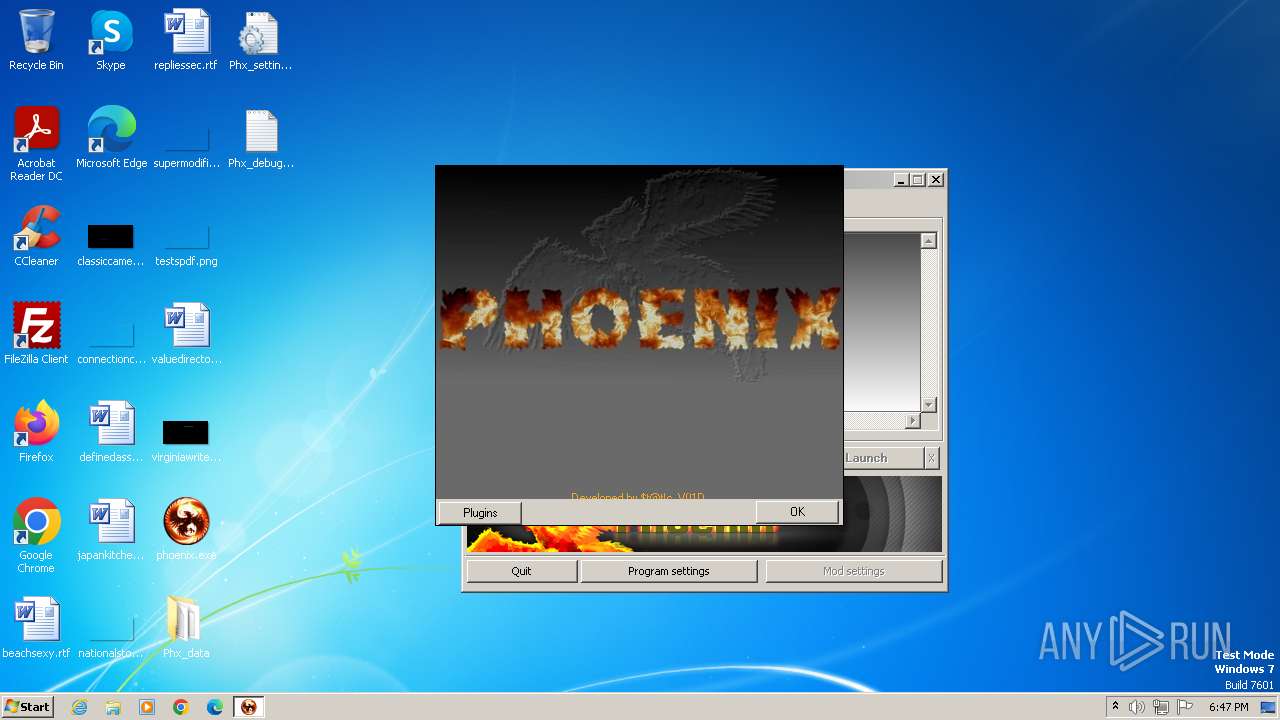Select FileZilla Client shortcut
This screenshot has height=720, width=1280.
(x=36, y=334)
